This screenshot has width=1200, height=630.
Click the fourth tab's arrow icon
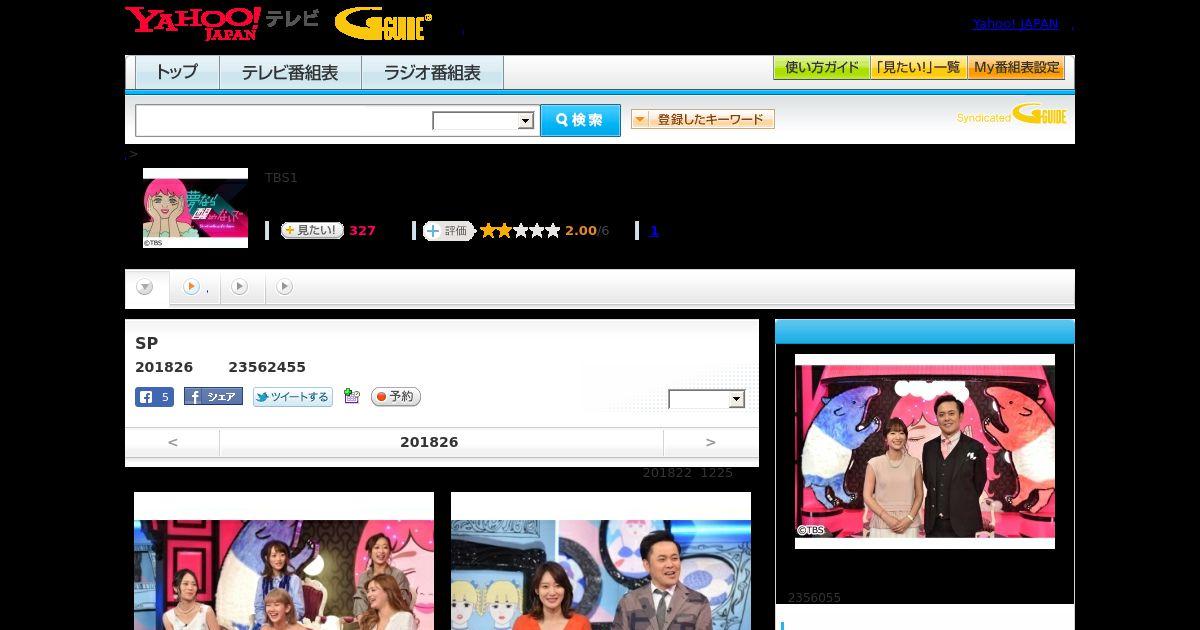tap(284, 287)
